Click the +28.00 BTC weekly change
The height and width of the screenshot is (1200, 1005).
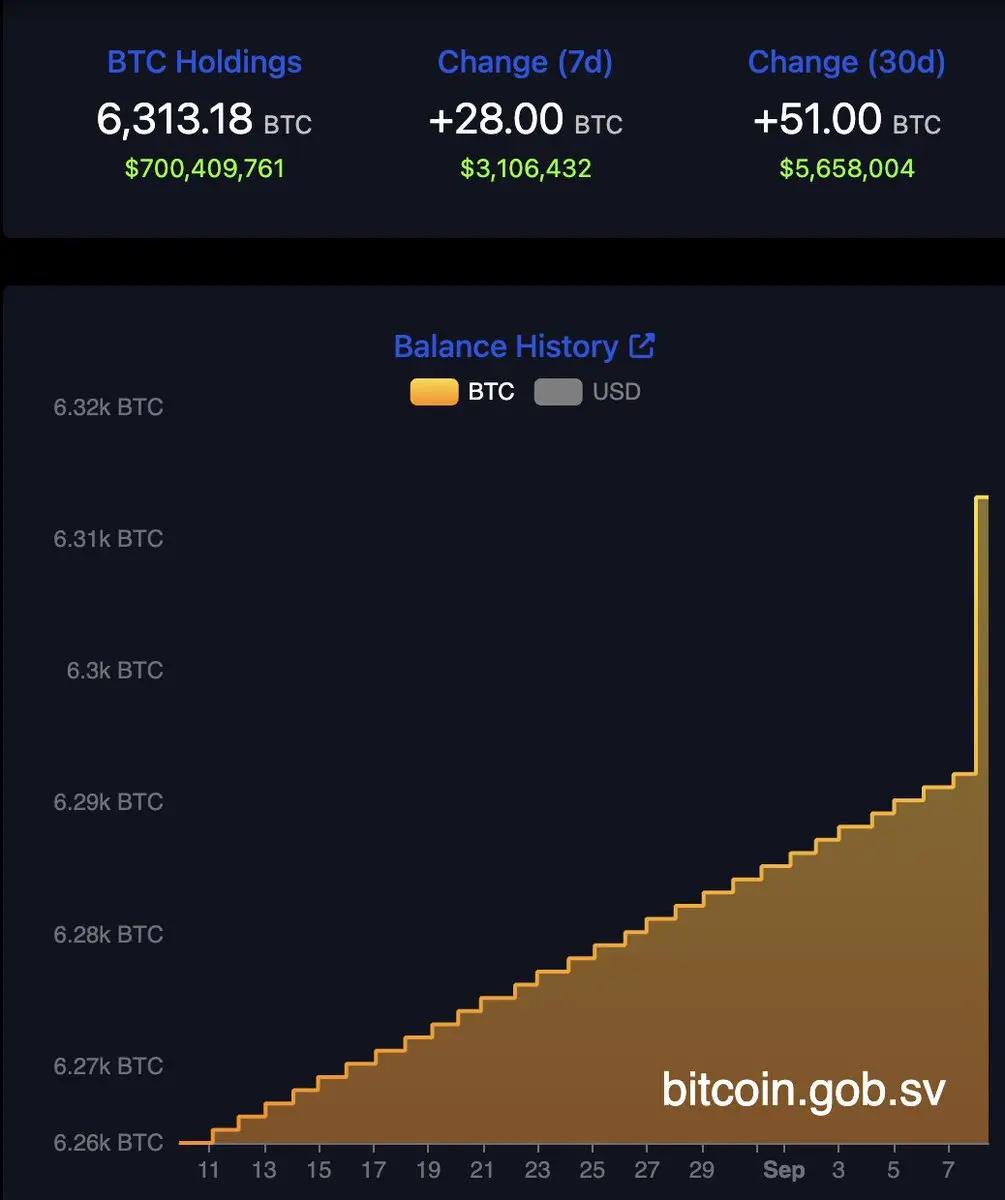pyautogui.click(x=525, y=121)
